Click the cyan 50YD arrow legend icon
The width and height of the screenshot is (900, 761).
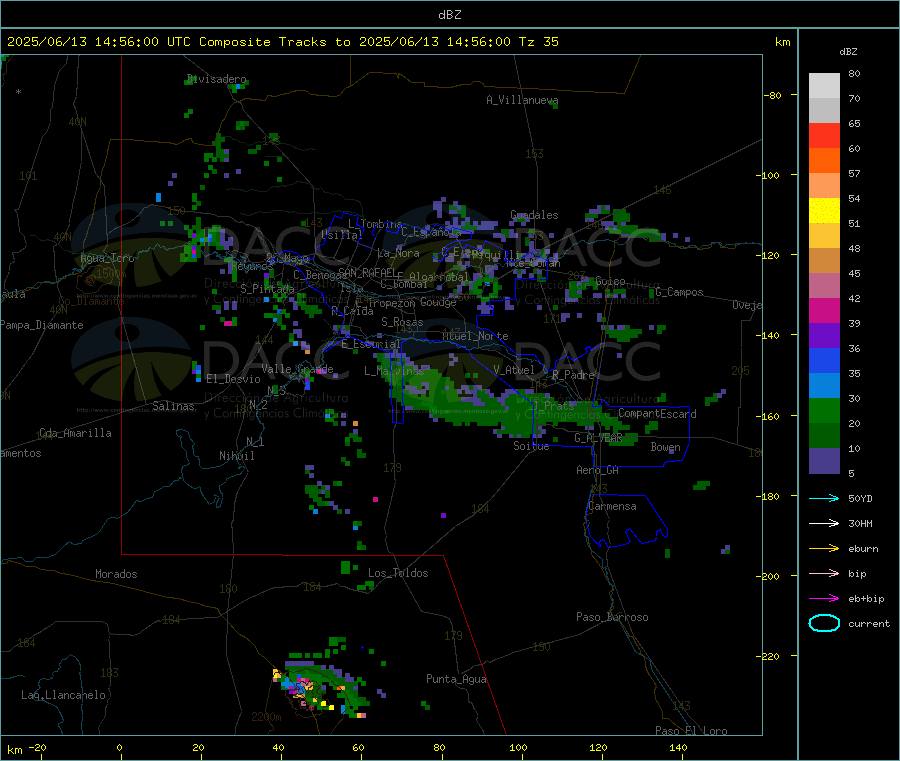824,498
